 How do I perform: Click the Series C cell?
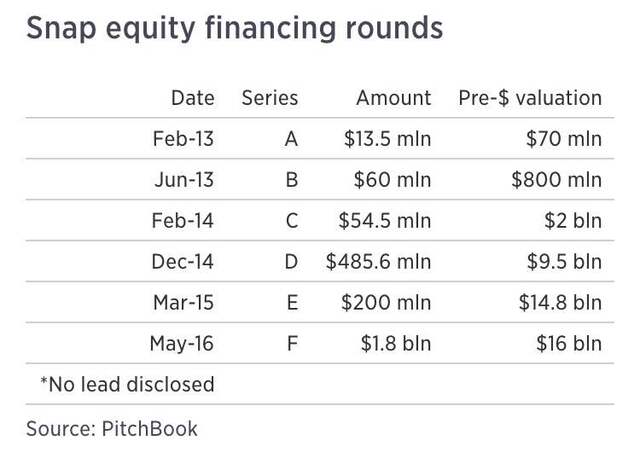click(x=292, y=221)
